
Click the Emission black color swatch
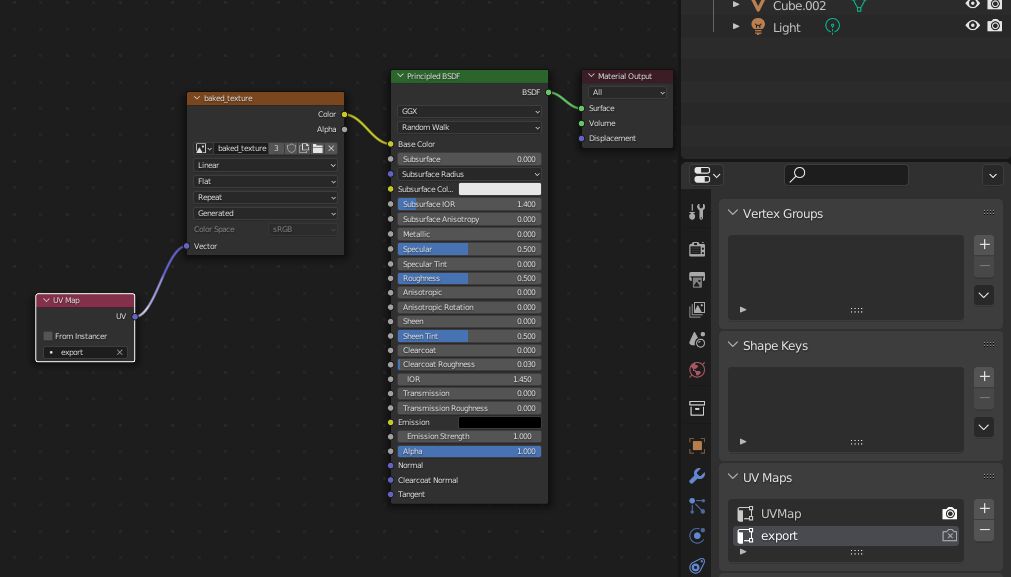click(500, 422)
